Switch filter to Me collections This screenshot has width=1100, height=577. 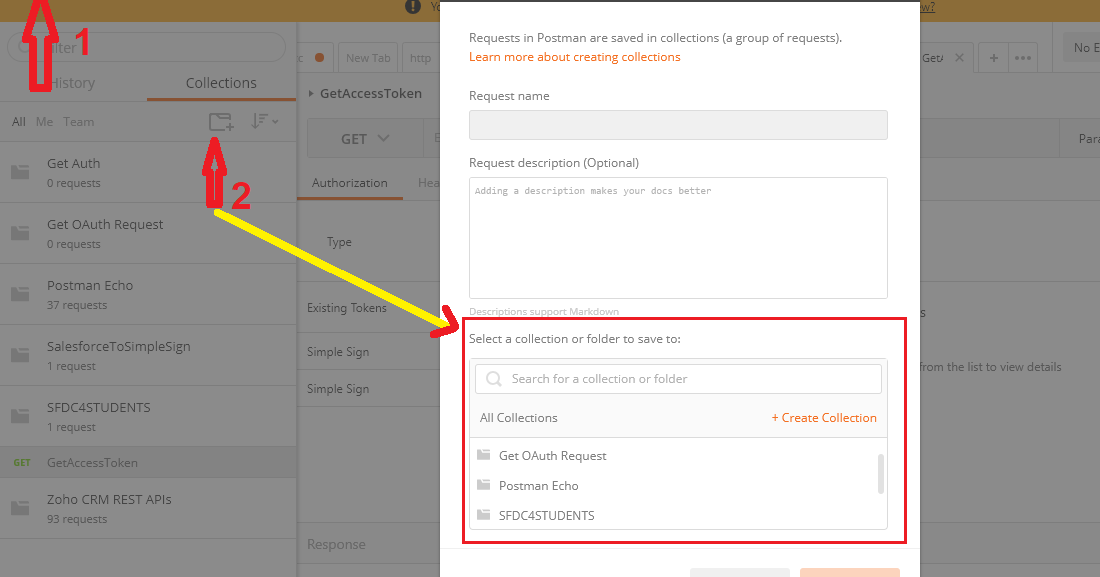coord(44,121)
